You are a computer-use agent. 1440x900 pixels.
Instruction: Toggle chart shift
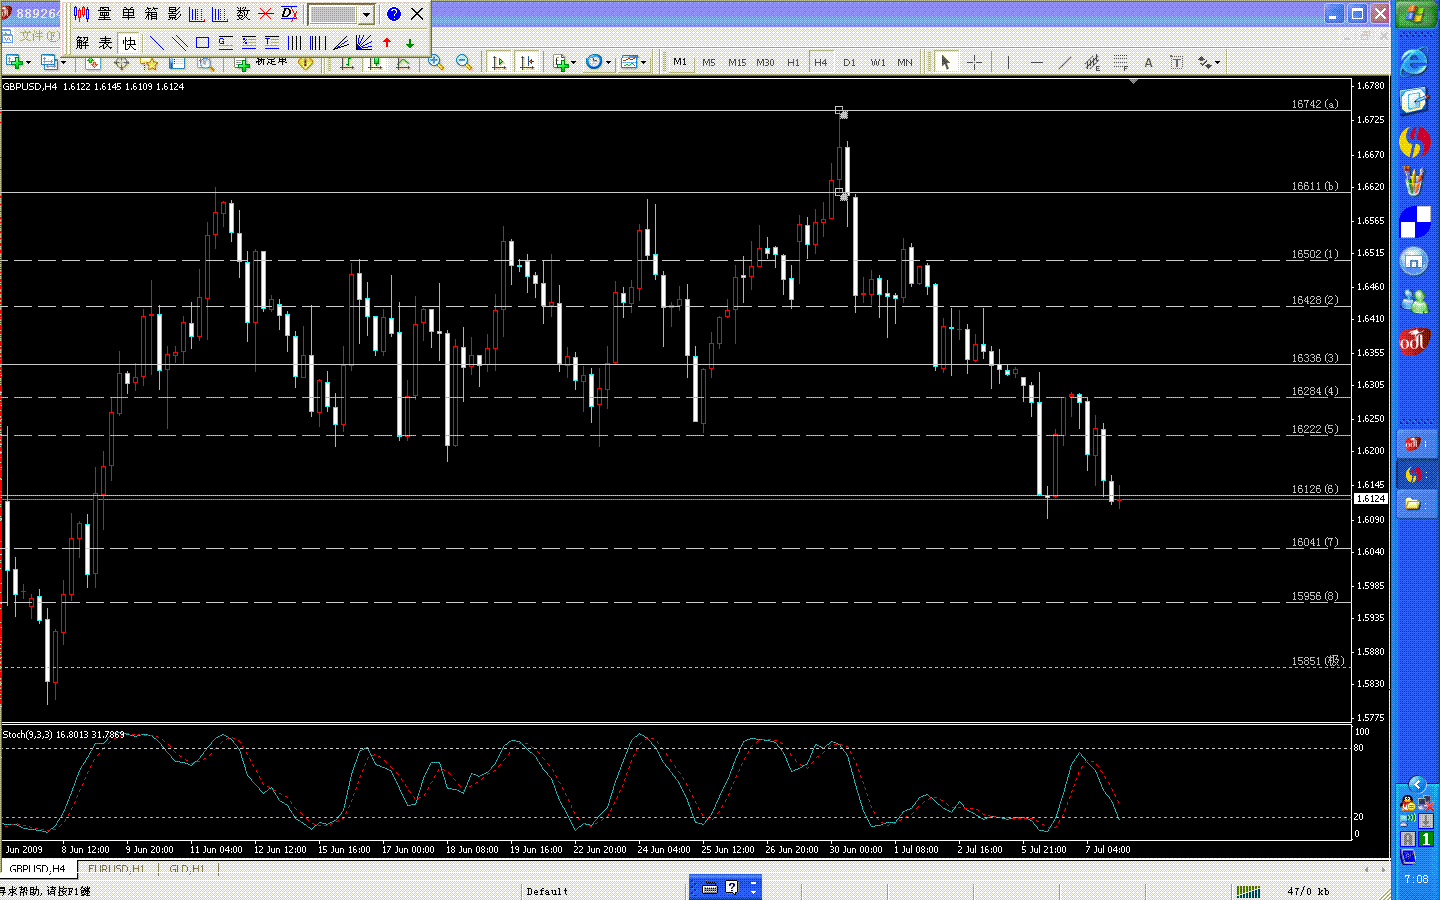(x=527, y=62)
